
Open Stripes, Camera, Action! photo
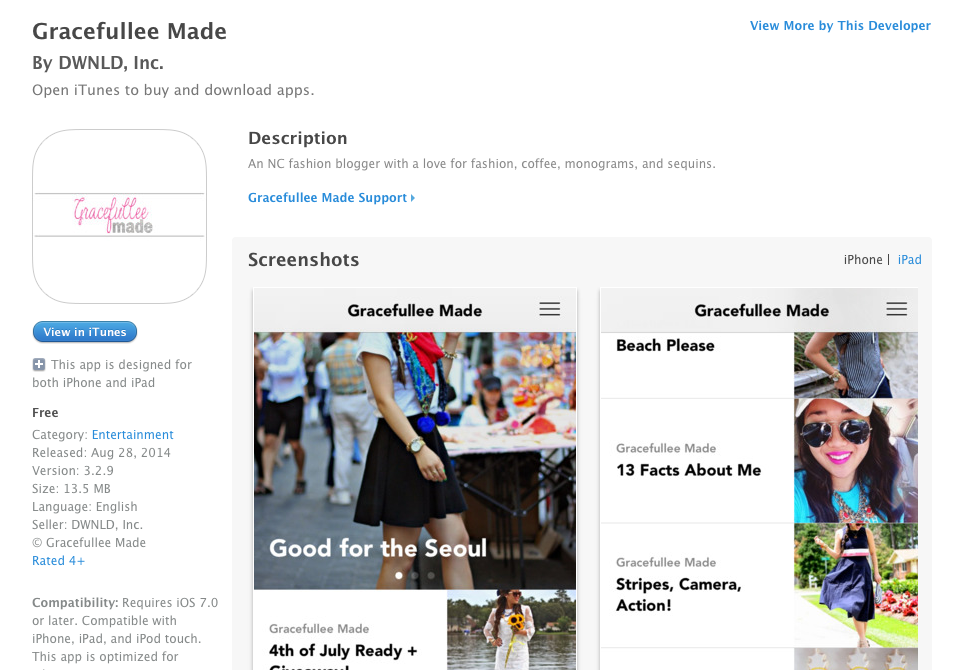click(x=855, y=585)
